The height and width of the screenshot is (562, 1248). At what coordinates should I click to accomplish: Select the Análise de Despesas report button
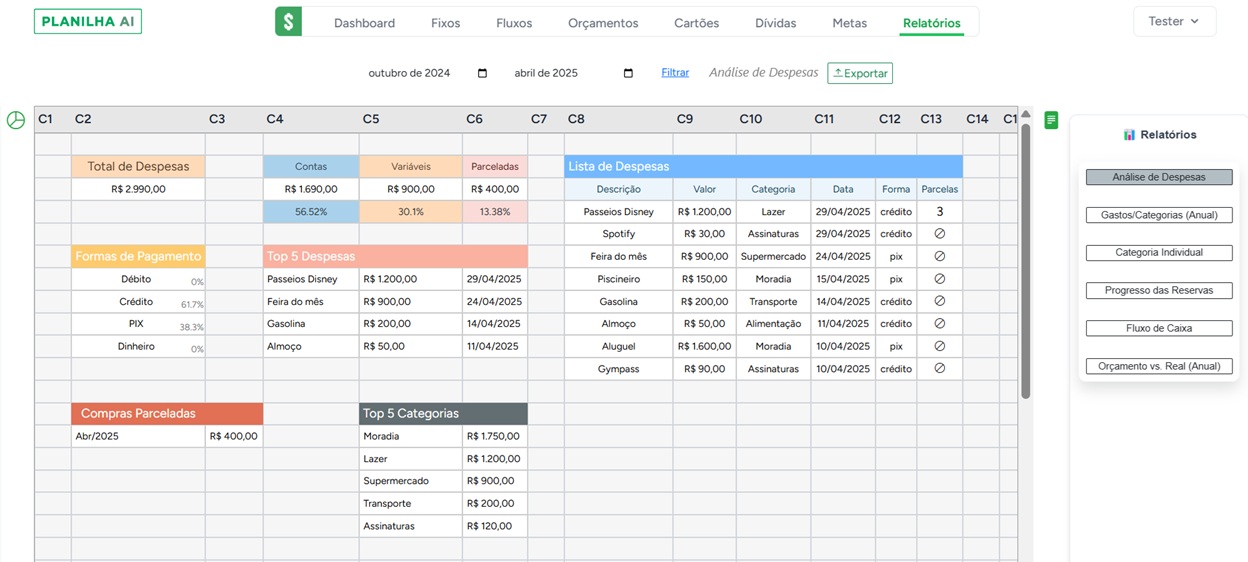coord(1159,177)
